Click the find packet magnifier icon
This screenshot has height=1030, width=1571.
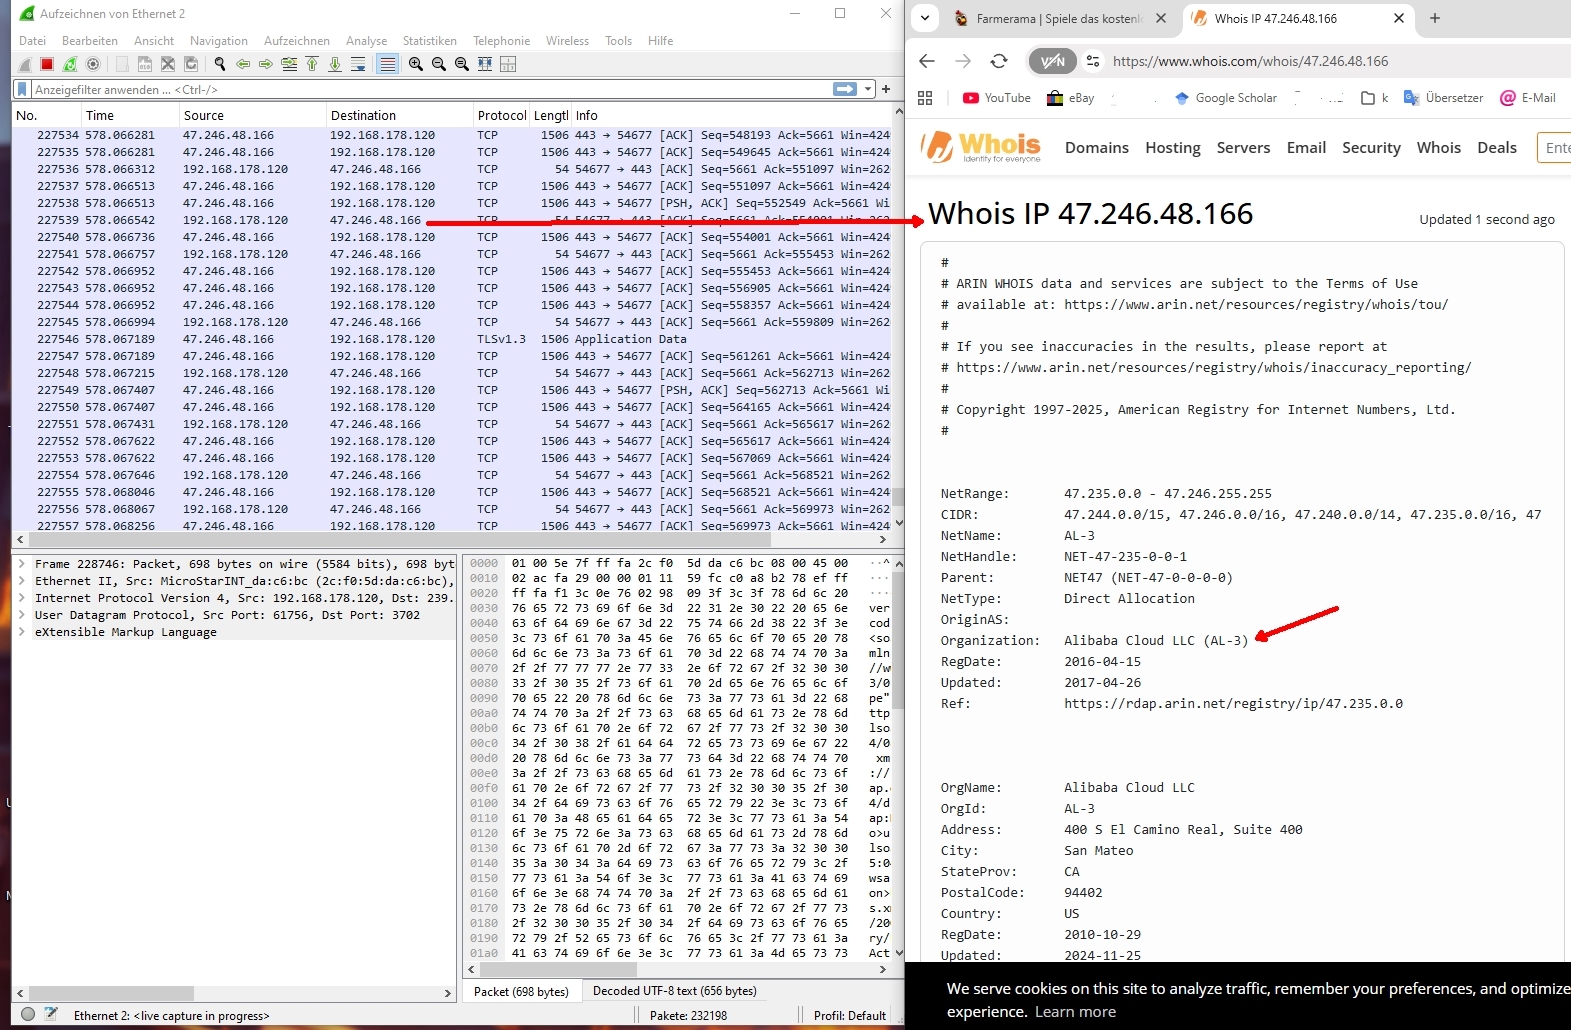tap(220, 64)
